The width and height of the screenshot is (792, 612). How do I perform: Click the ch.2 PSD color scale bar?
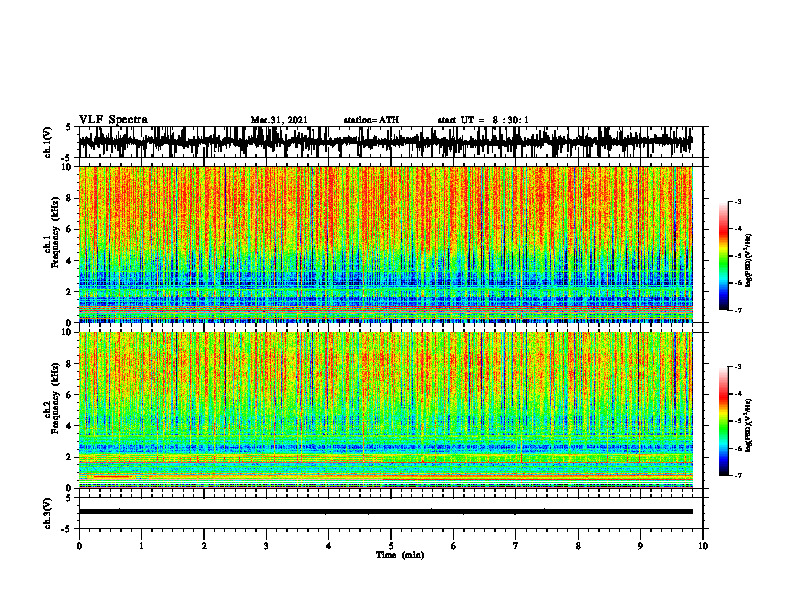pyautogui.click(x=724, y=421)
